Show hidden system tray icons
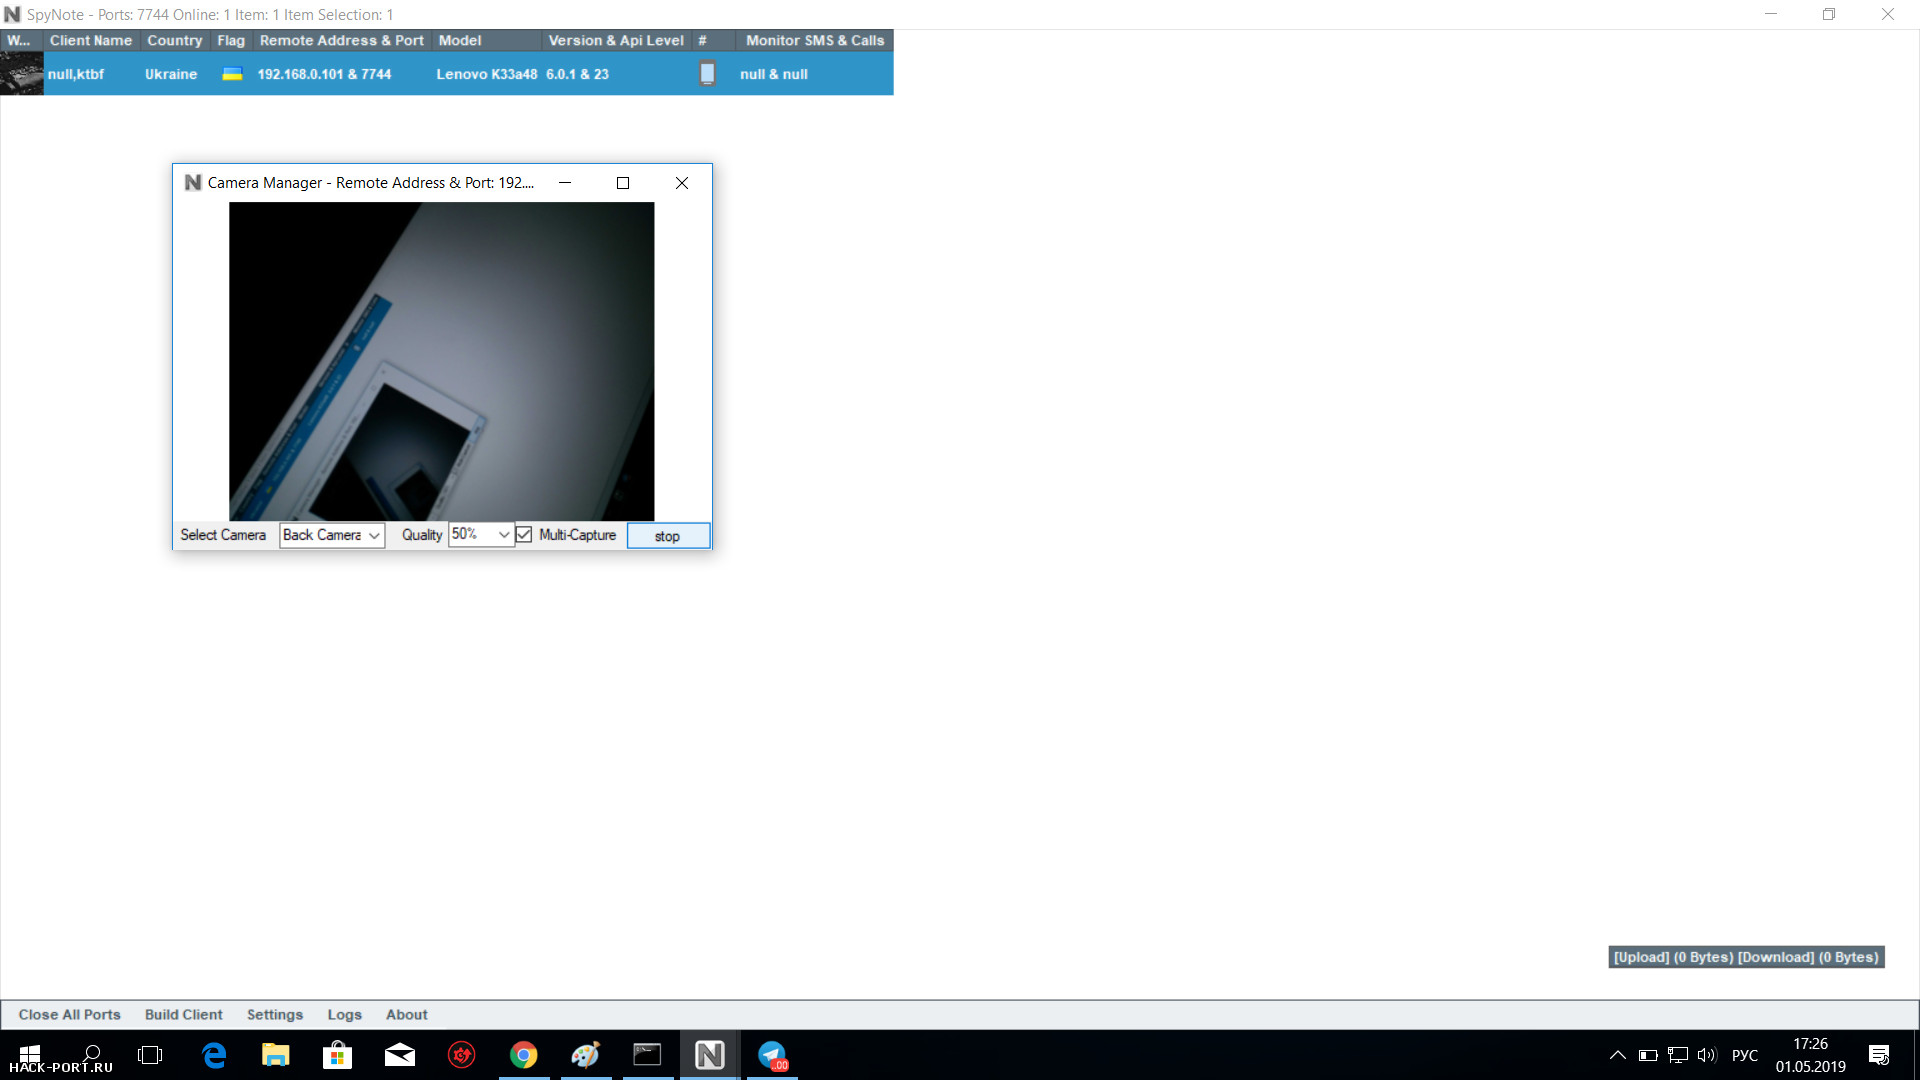This screenshot has height=1080, width=1920. [x=1617, y=1055]
